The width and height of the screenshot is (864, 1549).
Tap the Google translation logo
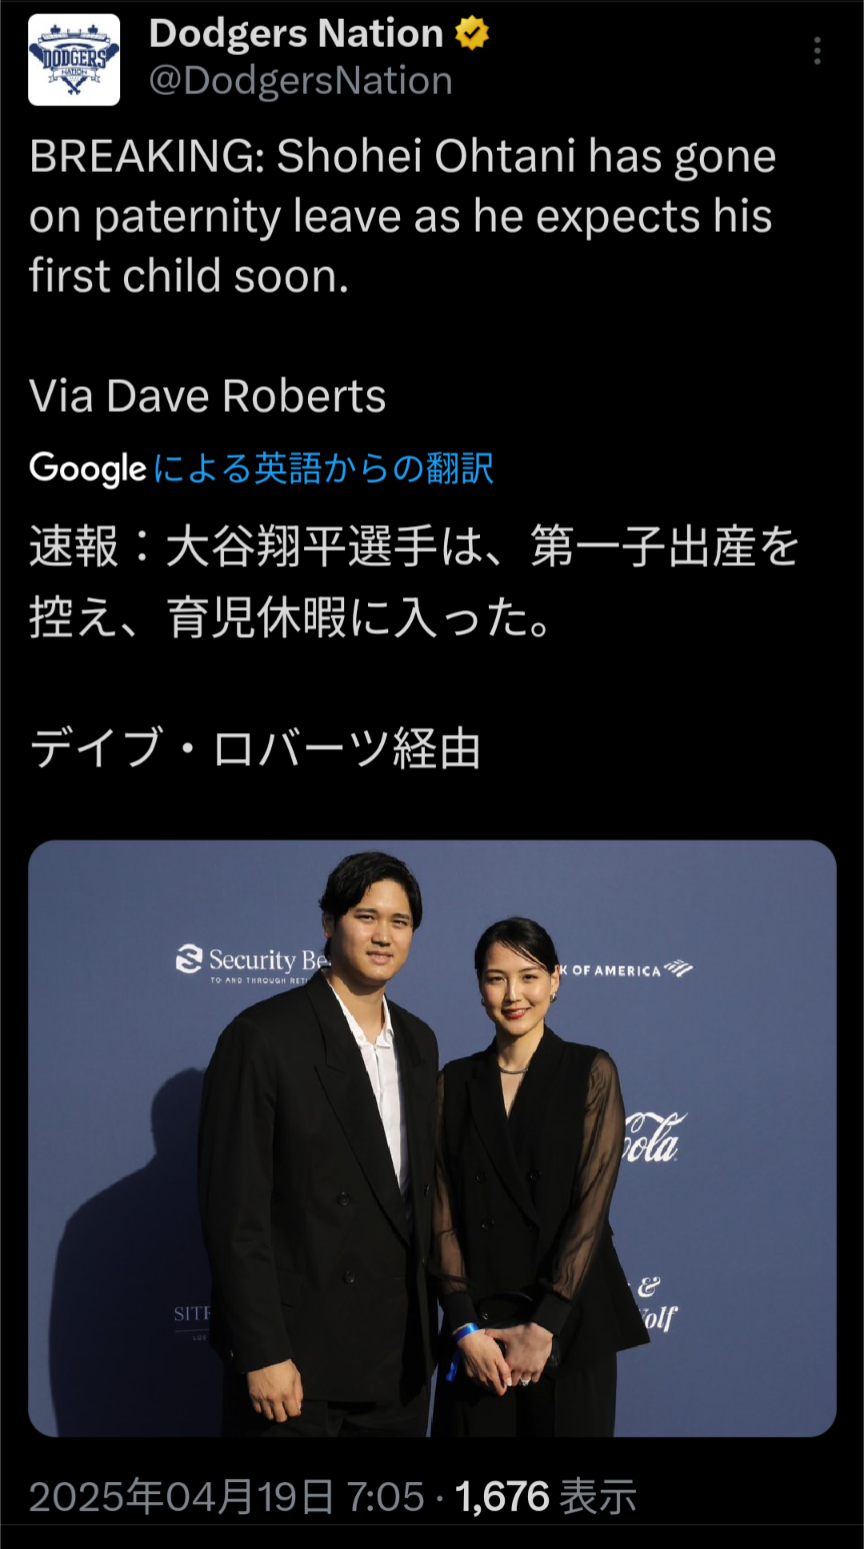tap(88, 468)
